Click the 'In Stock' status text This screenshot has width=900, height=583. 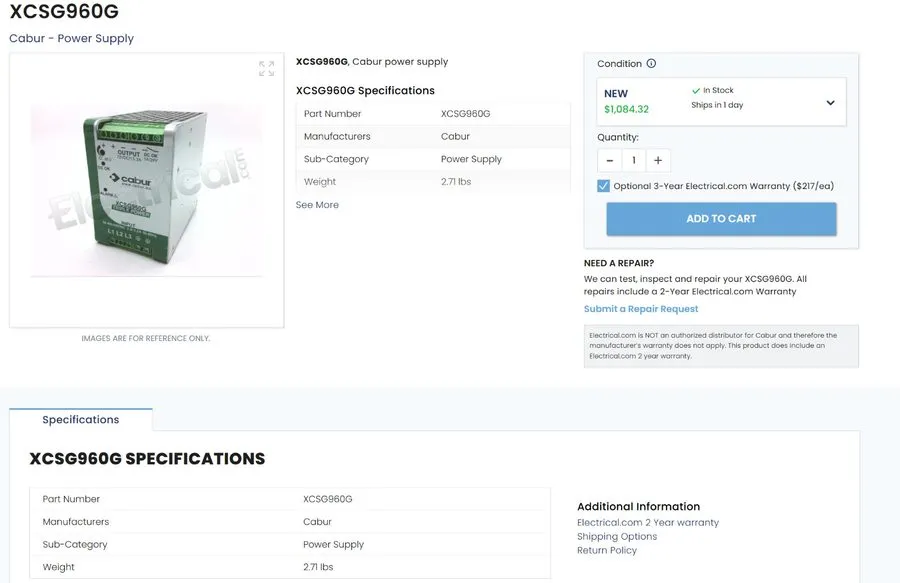pyautogui.click(x=718, y=90)
